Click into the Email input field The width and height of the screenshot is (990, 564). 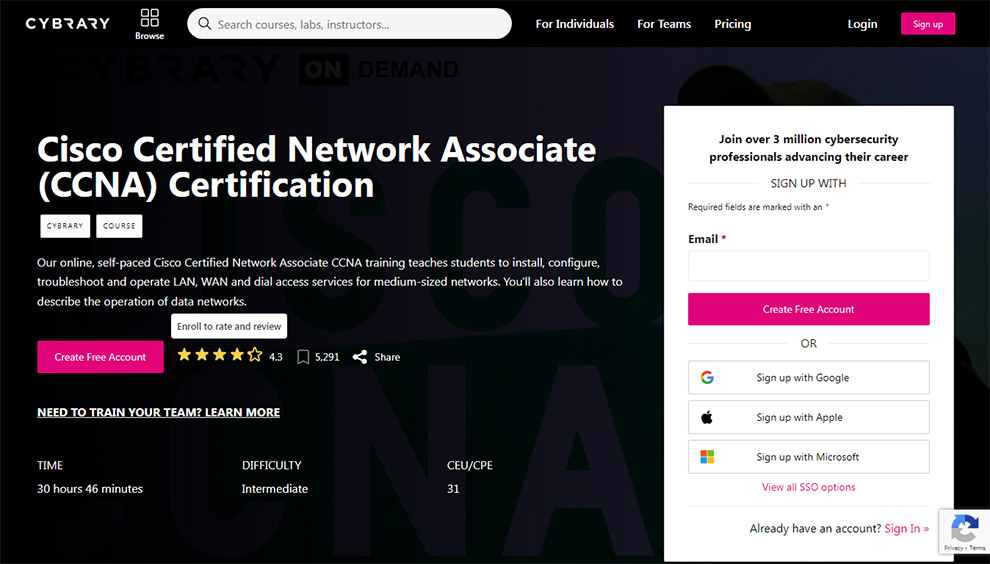[x=809, y=266]
